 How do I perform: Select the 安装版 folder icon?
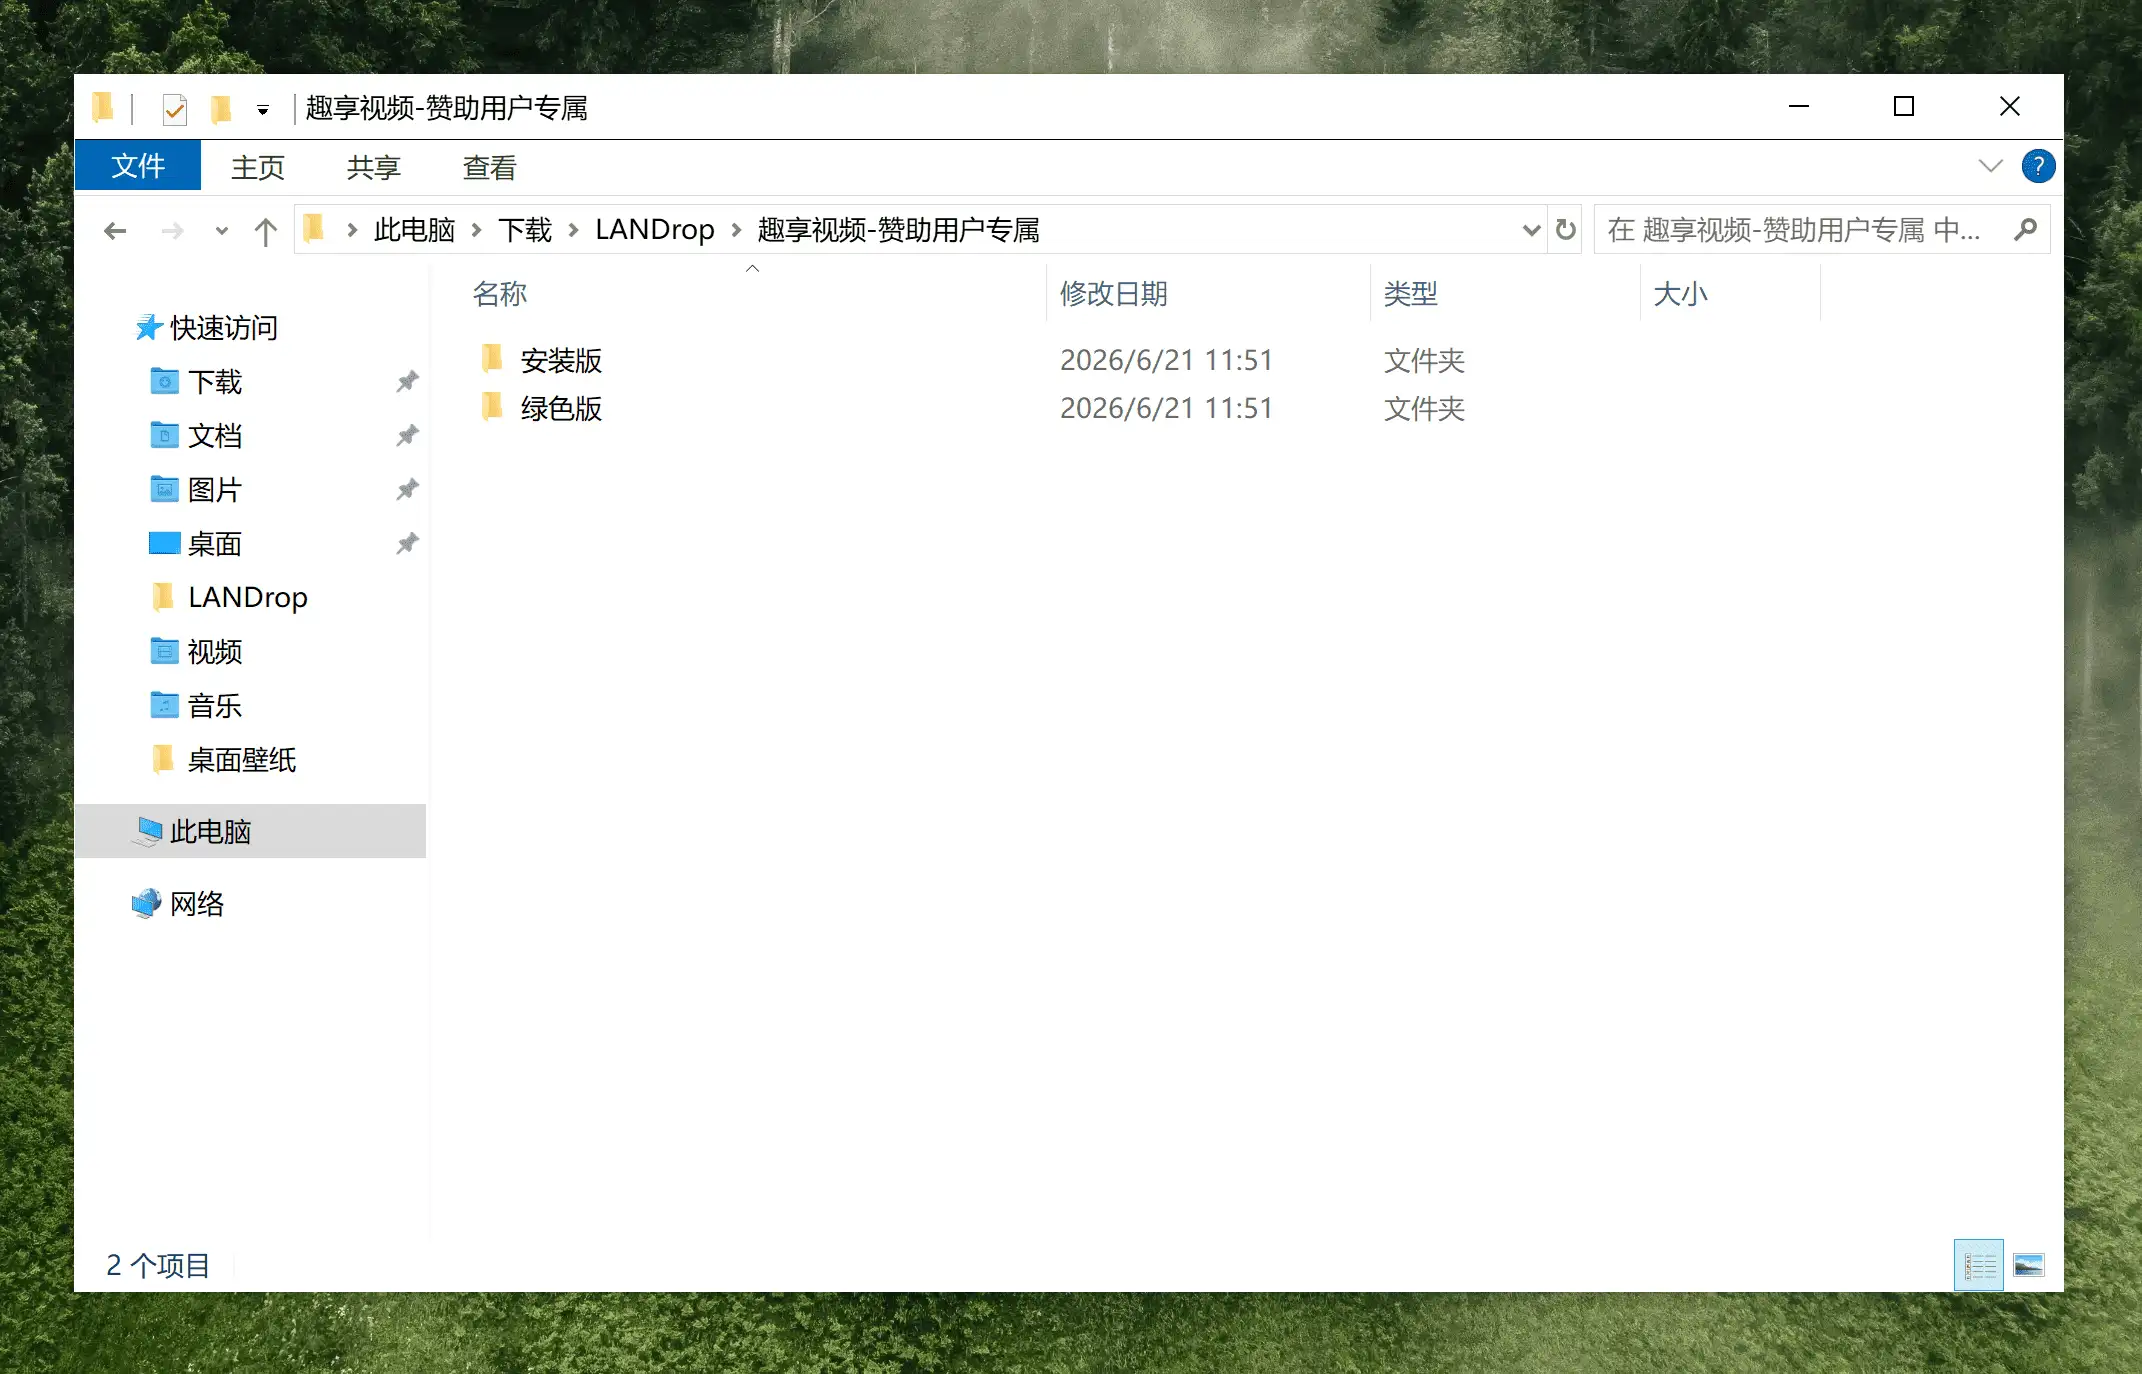[491, 358]
